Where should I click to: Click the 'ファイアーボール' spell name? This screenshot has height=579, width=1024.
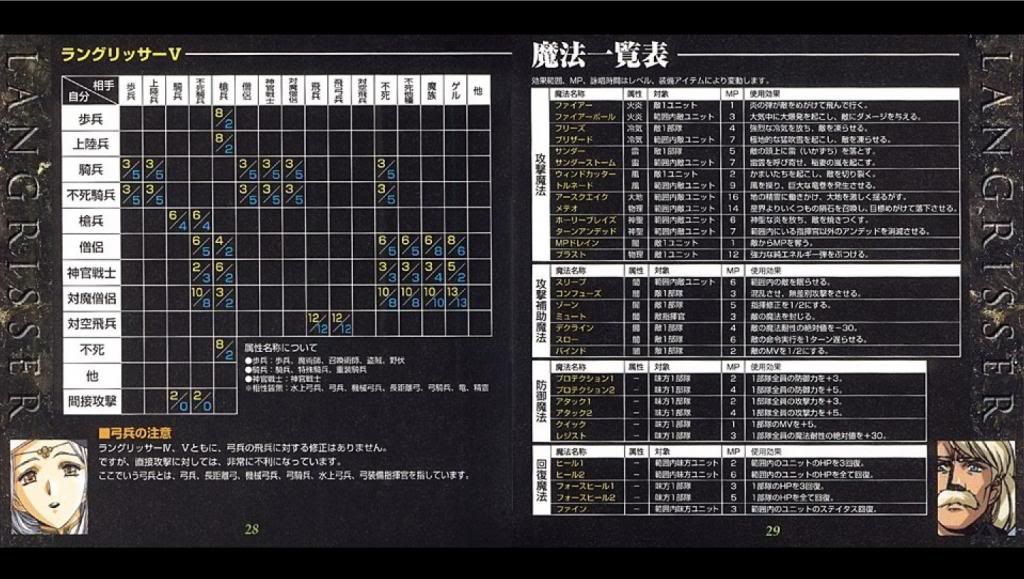[x=584, y=117]
